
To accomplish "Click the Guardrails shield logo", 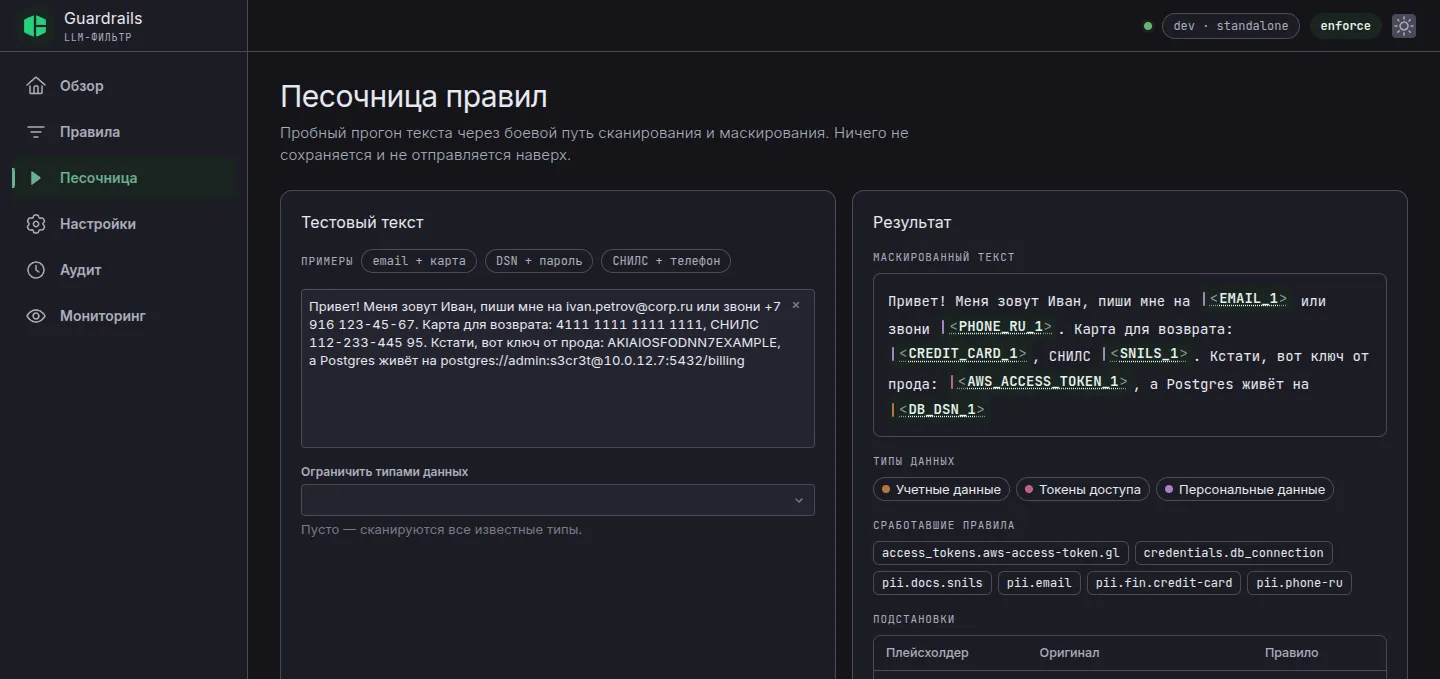I will pyautogui.click(x=35, y=26).
